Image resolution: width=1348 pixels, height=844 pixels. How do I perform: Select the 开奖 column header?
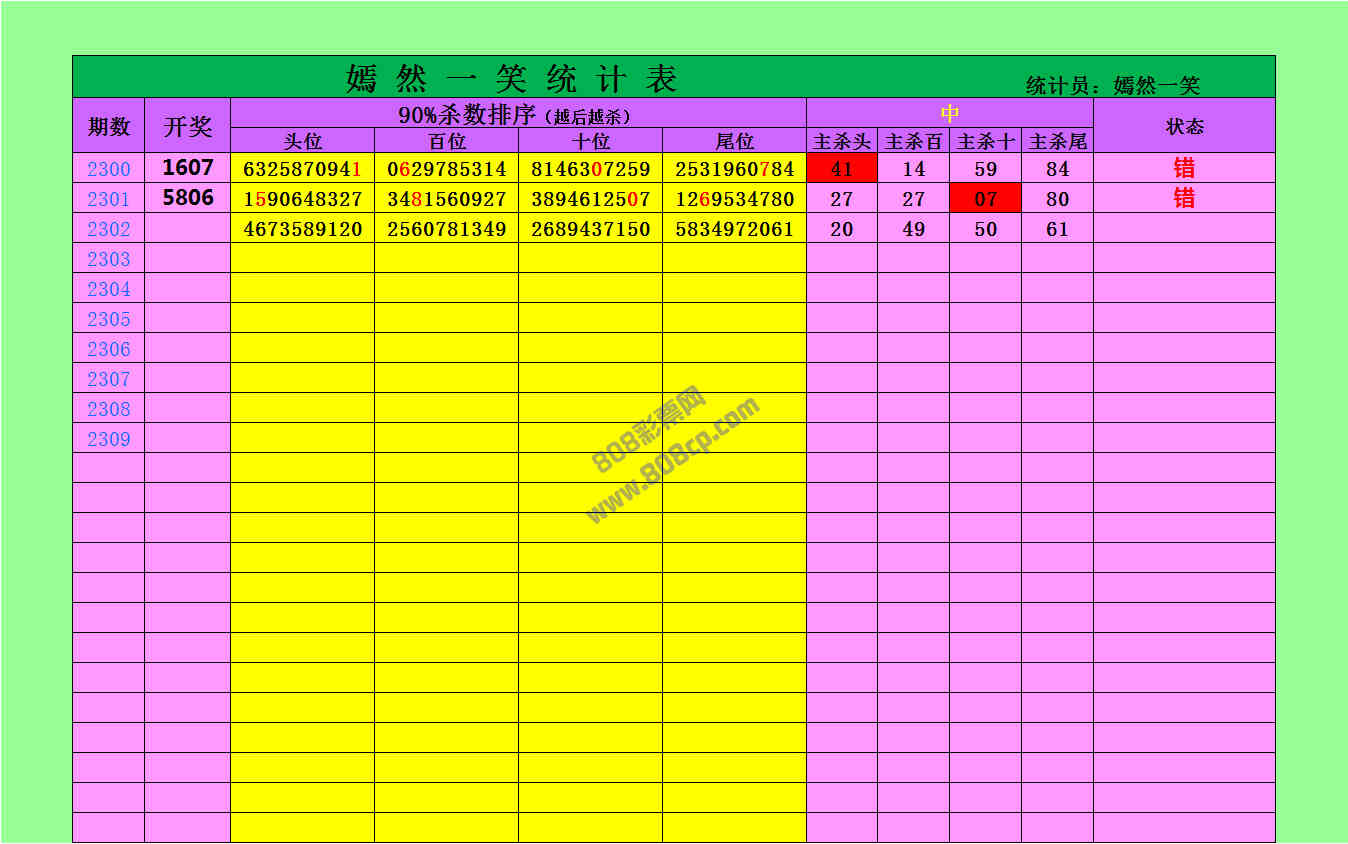point(188,126)
